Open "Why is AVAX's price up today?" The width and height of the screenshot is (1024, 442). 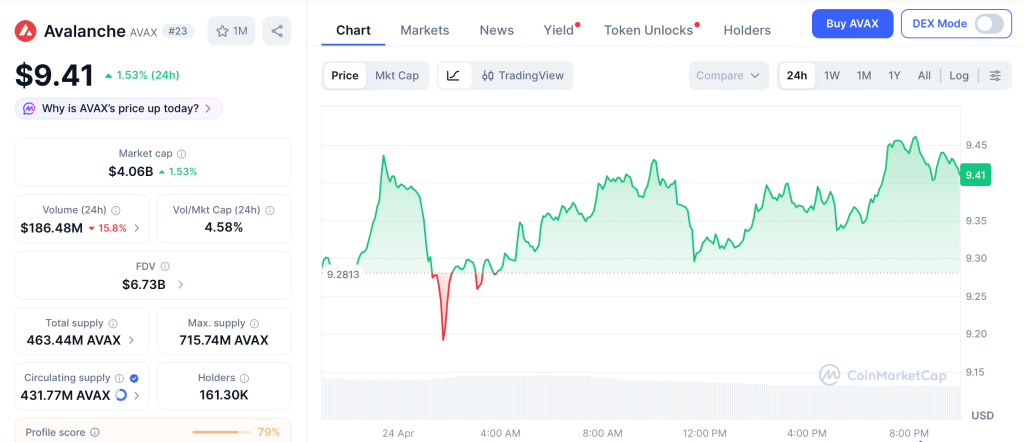(119, 108)
